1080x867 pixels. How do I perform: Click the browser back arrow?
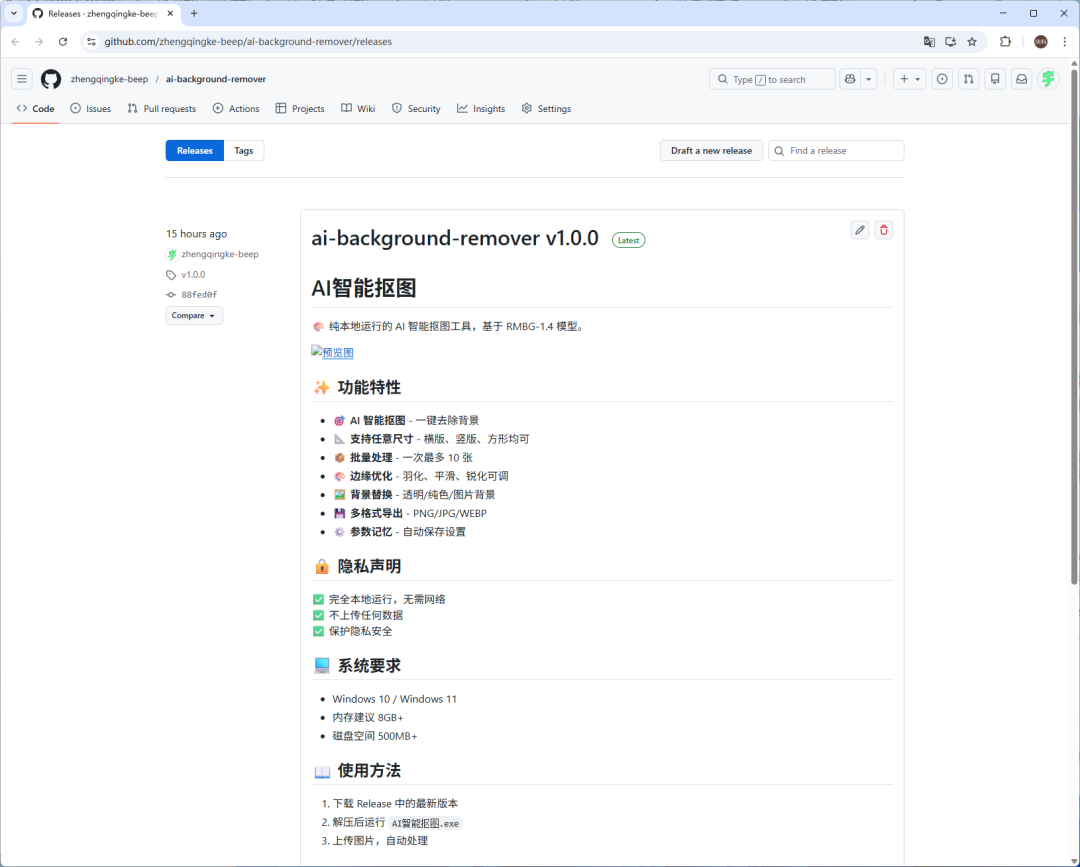(16, 42)
